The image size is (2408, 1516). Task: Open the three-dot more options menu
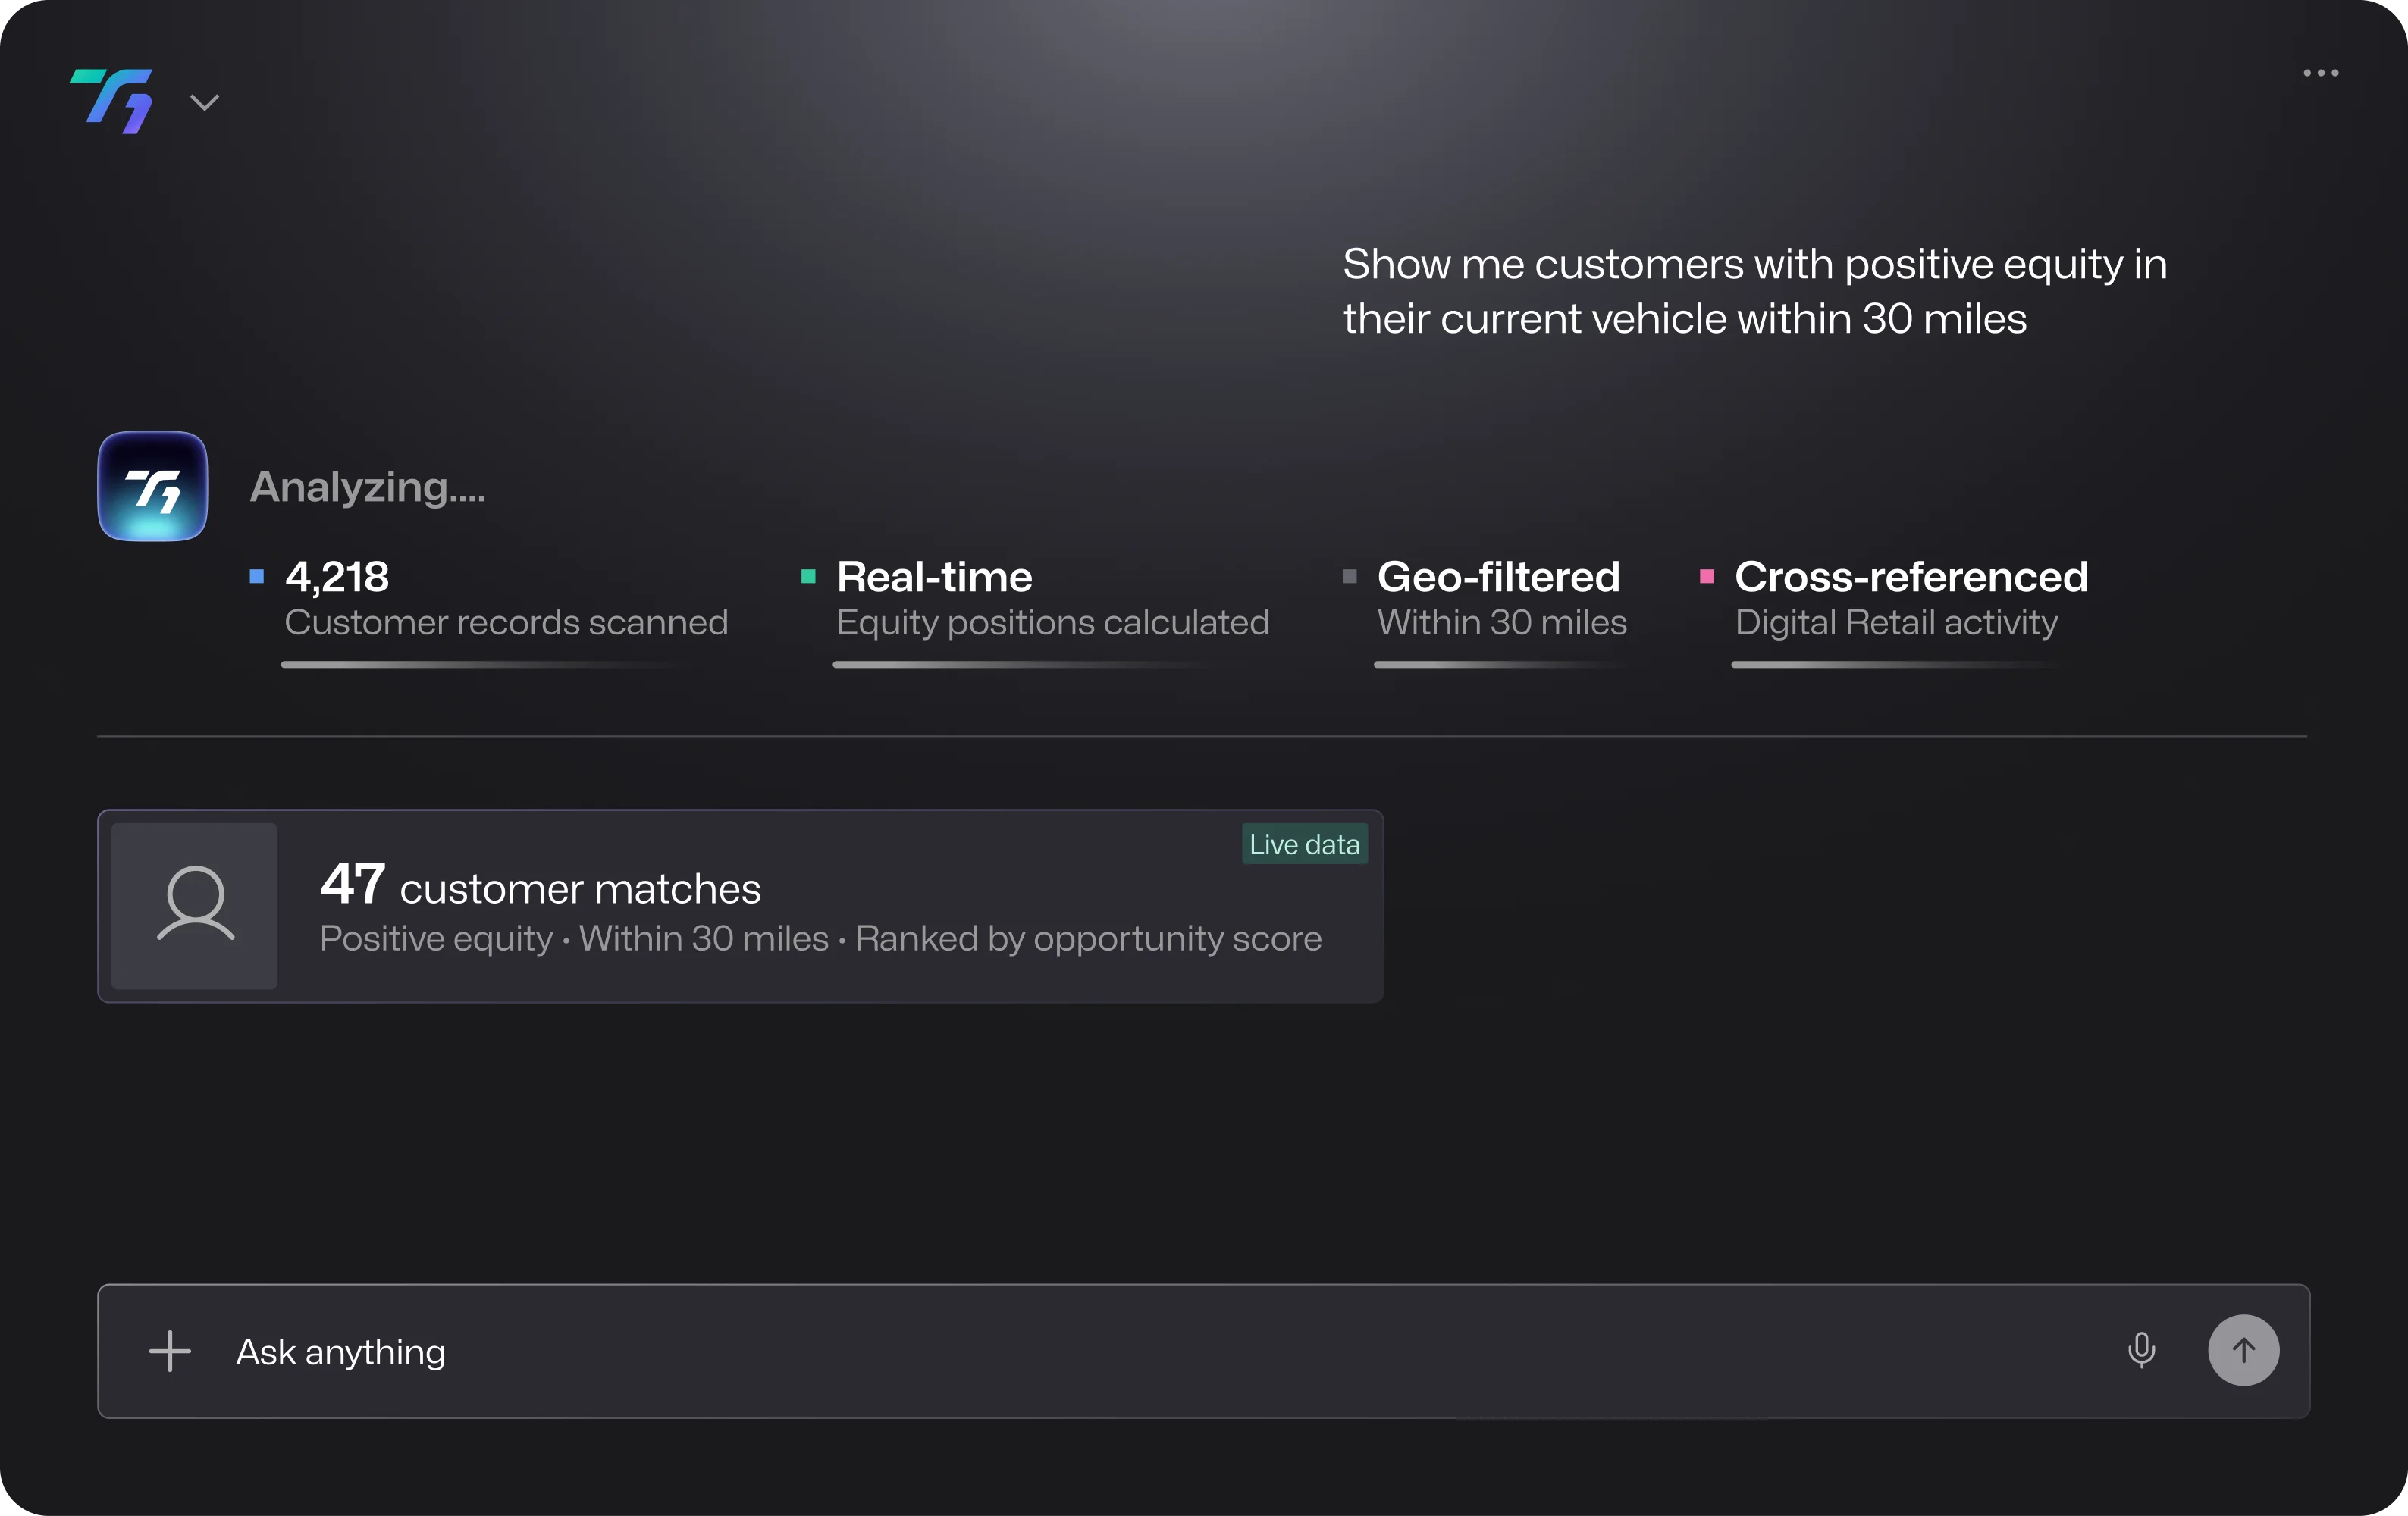pyautogui.click(x=2320, y=73)
